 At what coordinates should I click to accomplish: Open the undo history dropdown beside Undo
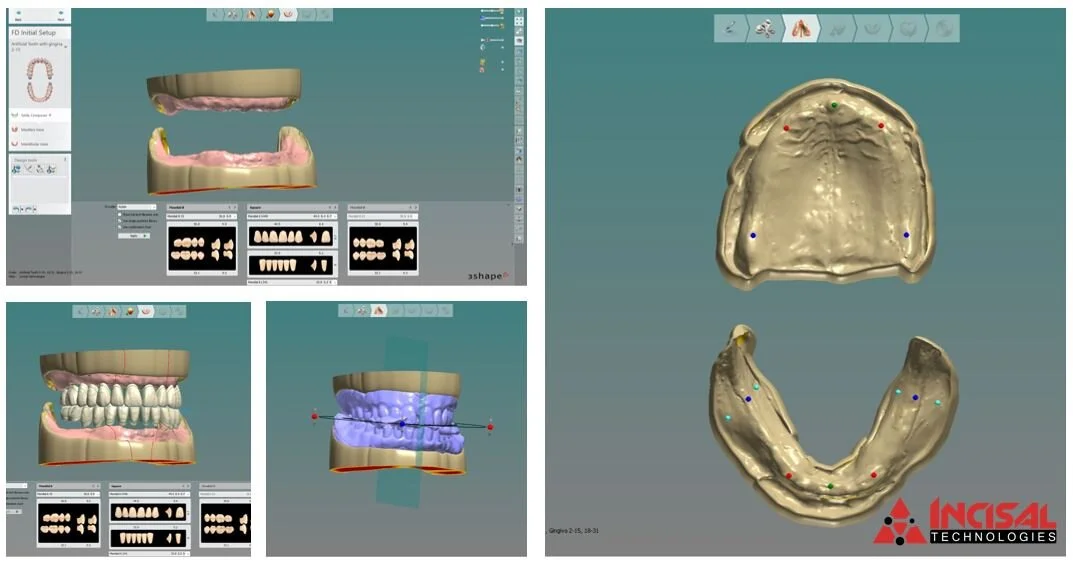(x=22, y=209)
